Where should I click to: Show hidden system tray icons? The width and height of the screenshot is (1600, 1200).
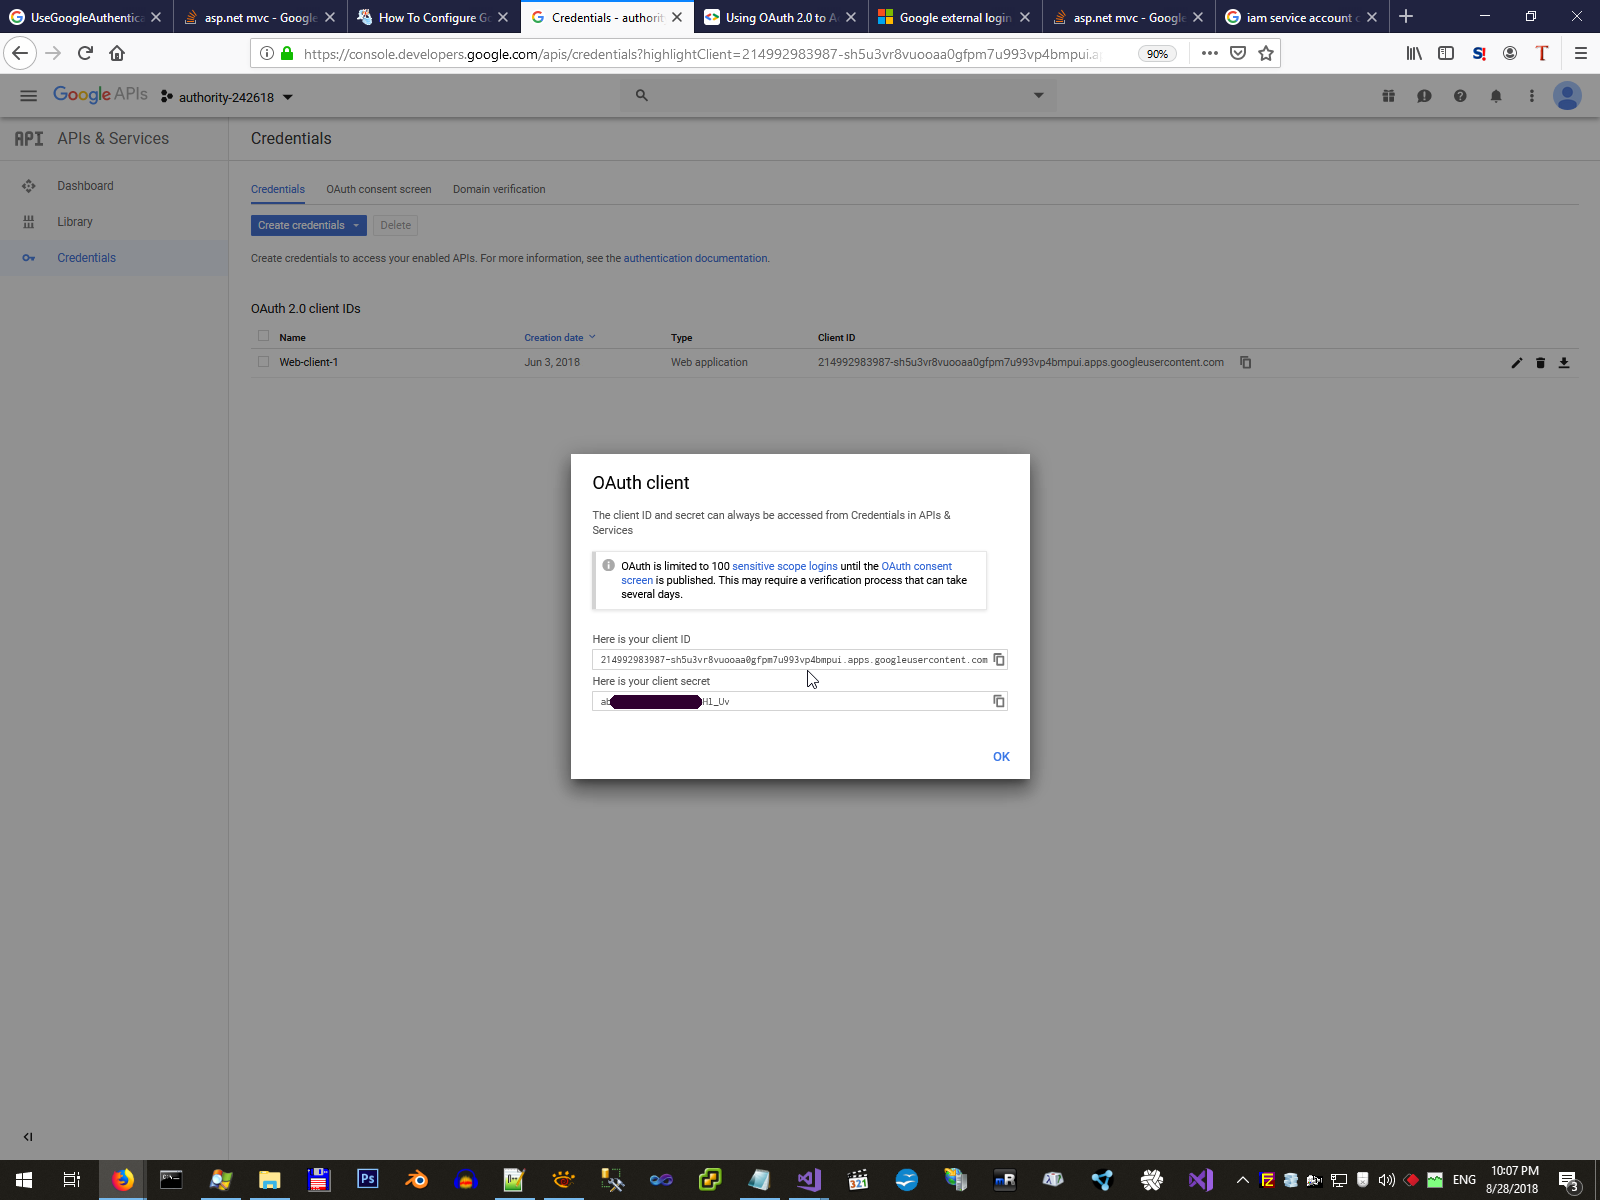[x=1242, y=1180]
